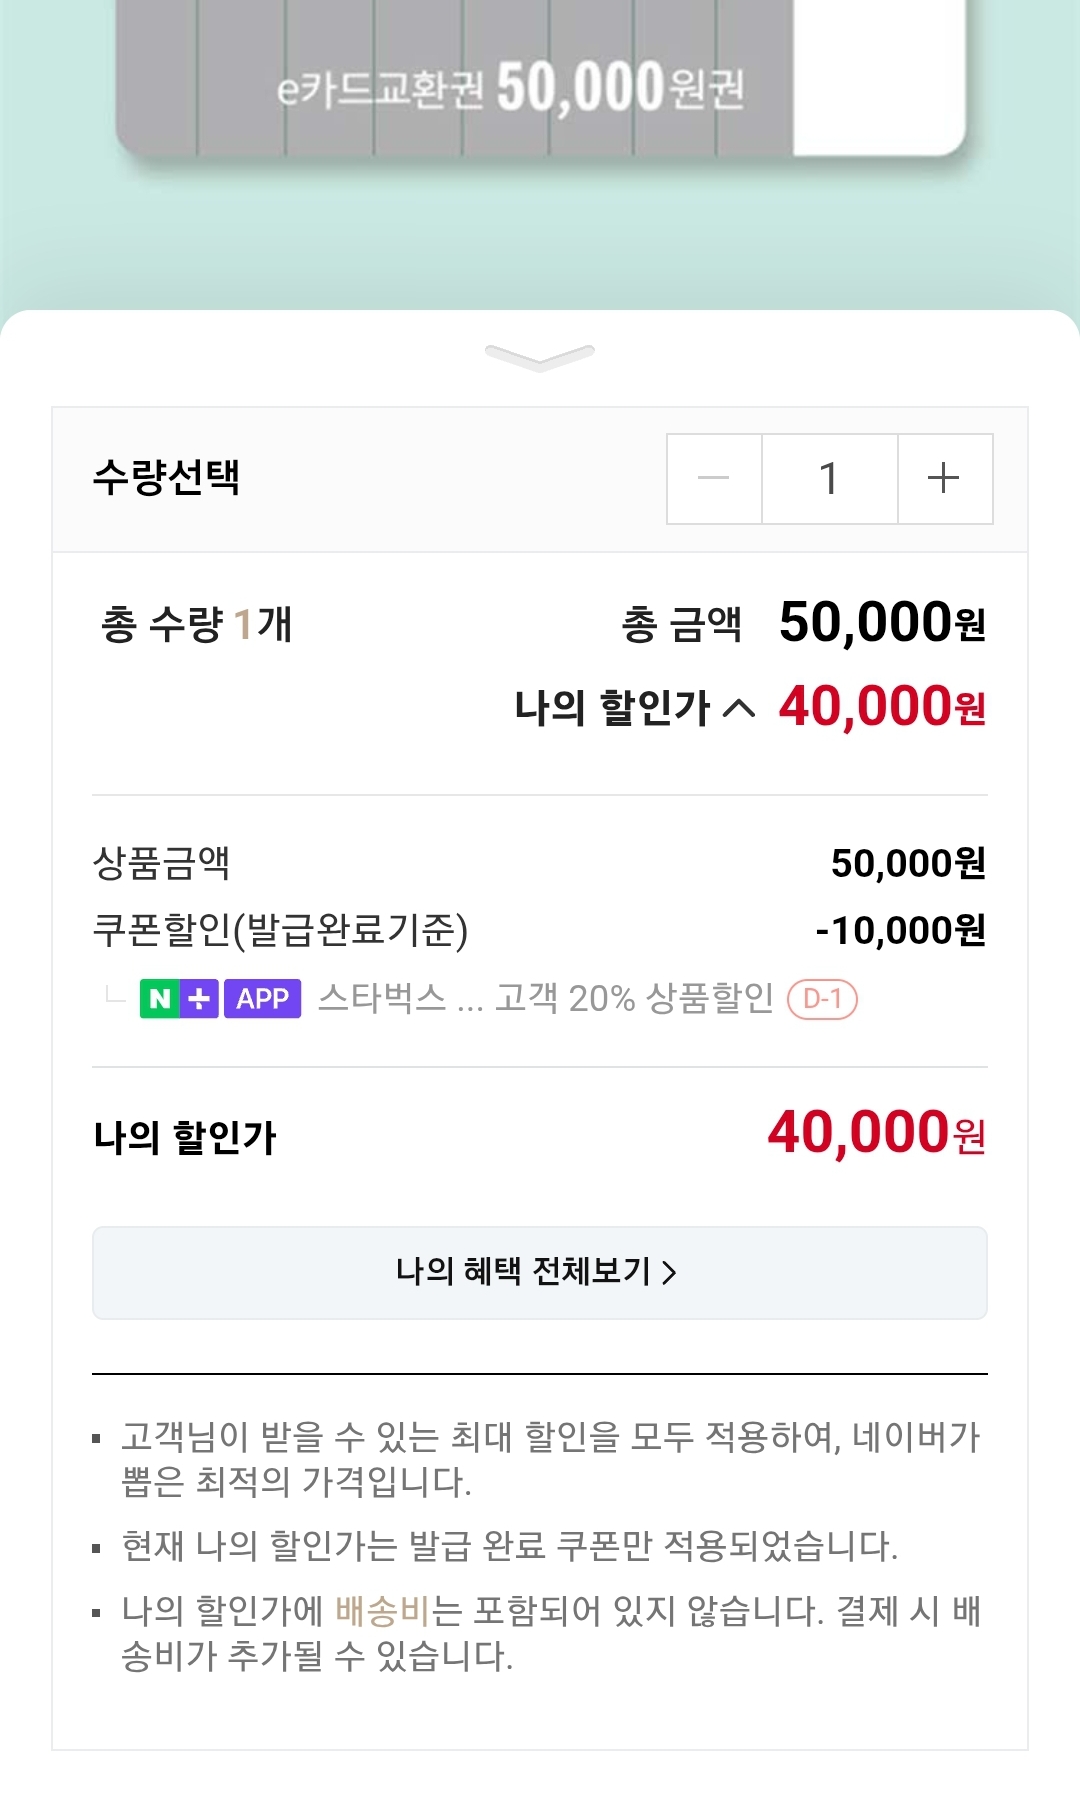This screenshot has height=1796, width=1080.
Task: Tap the 총 금액 50,000원 amount
Action: [882, 623]
